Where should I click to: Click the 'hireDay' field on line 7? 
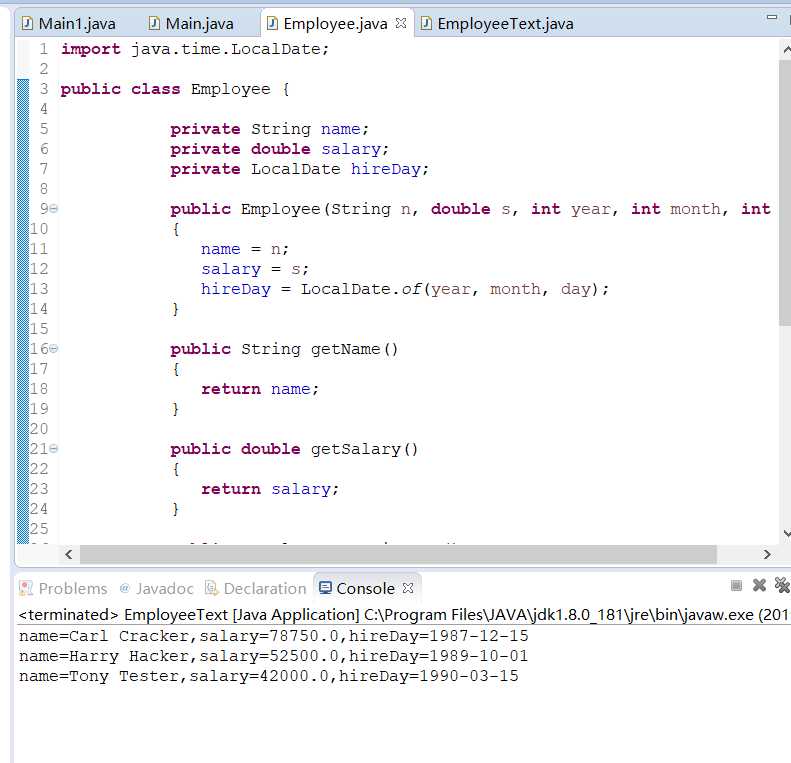(386, 169)
